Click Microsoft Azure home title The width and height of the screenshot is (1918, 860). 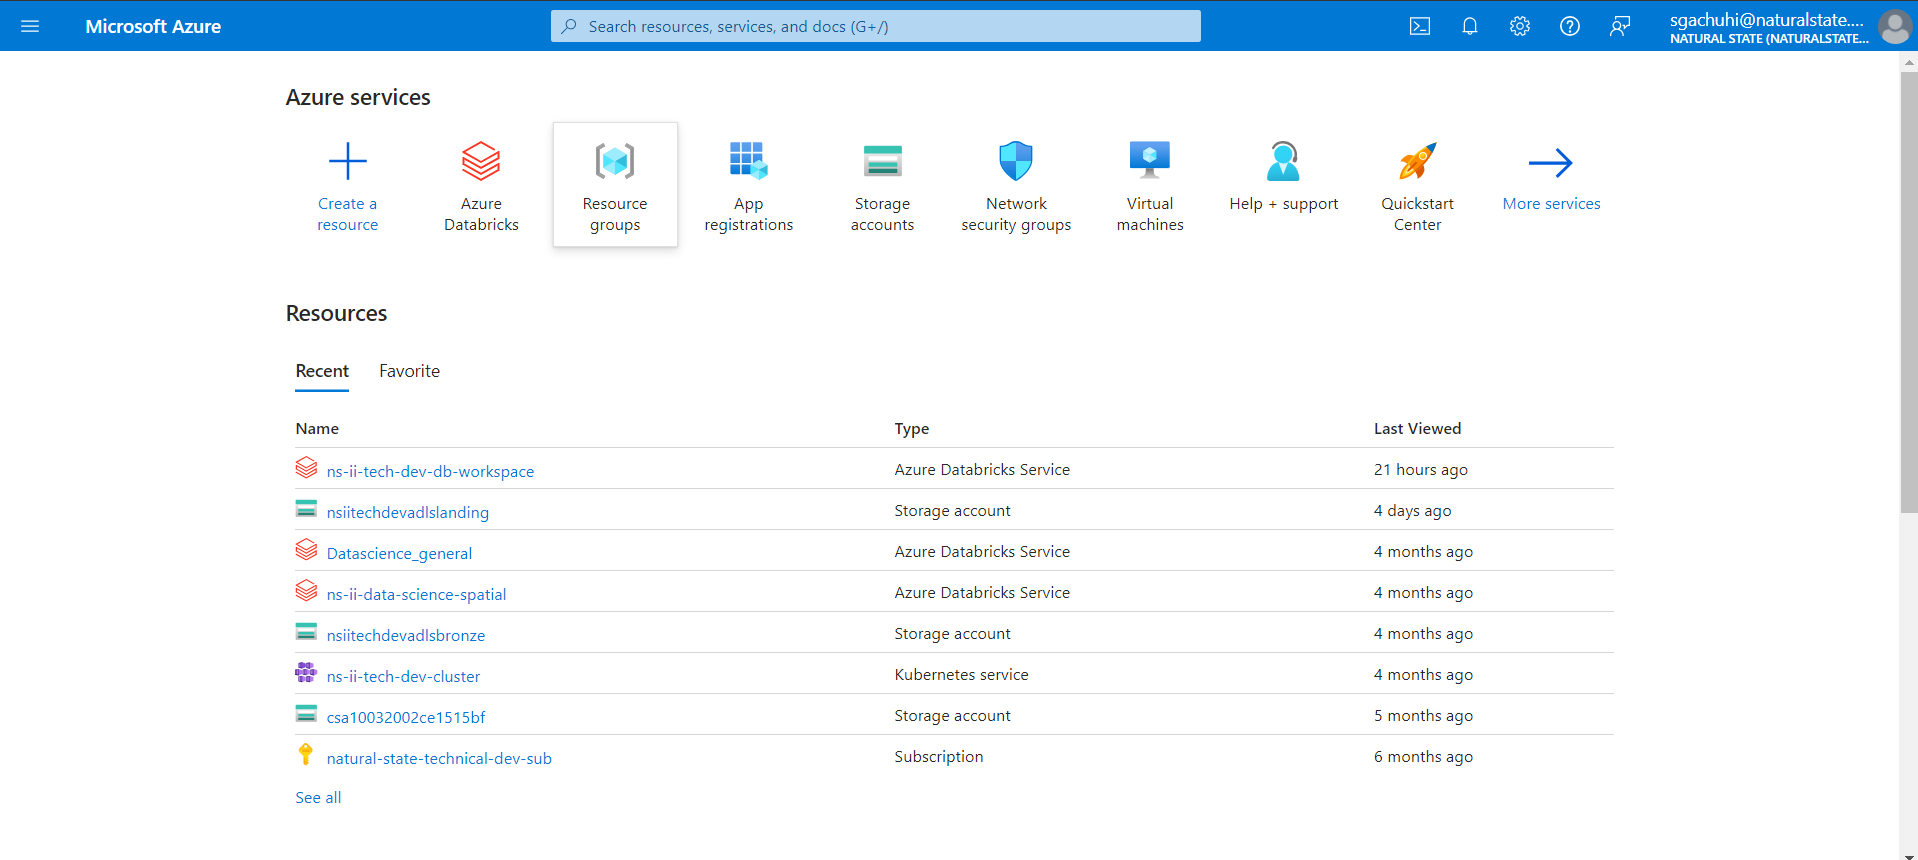click(x=153, y=26)
